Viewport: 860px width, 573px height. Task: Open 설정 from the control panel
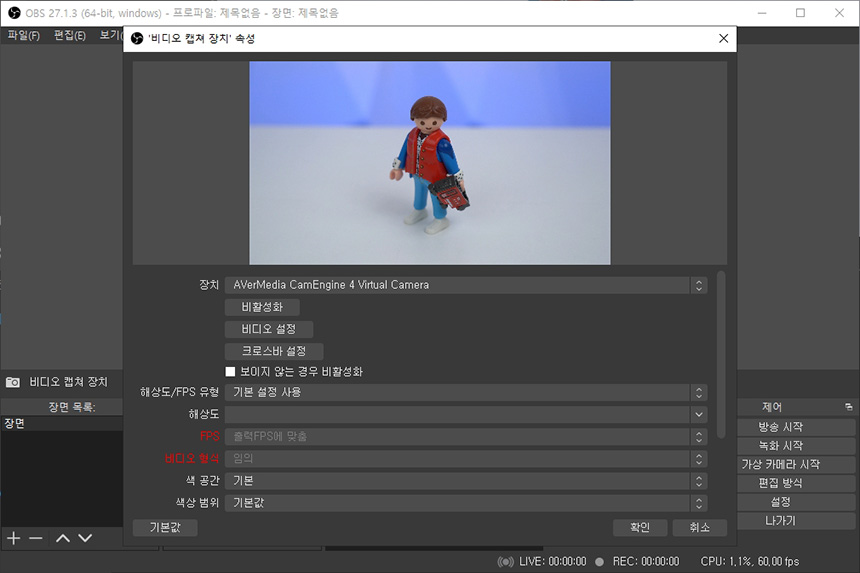797,502
